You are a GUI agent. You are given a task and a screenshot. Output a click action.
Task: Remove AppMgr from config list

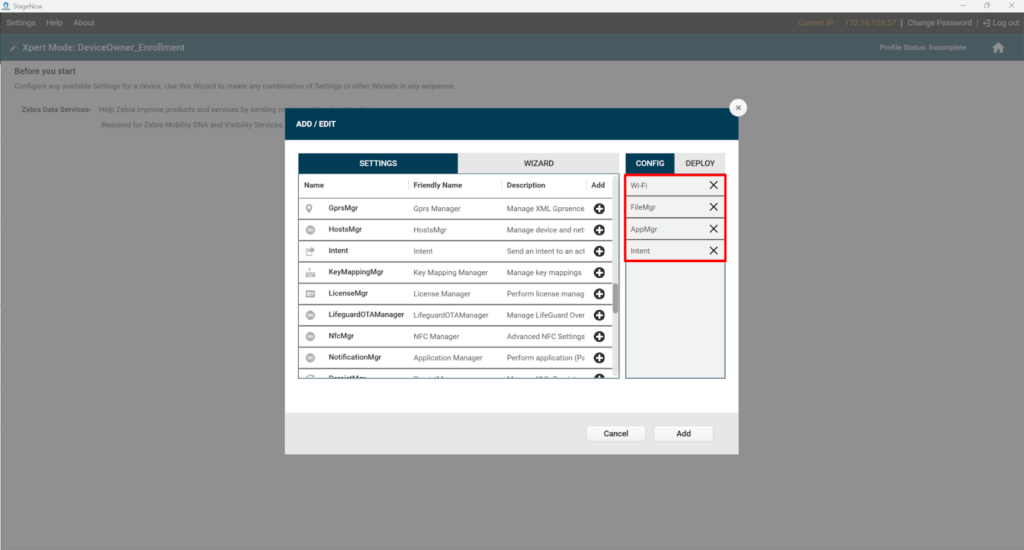click(713, 229)
